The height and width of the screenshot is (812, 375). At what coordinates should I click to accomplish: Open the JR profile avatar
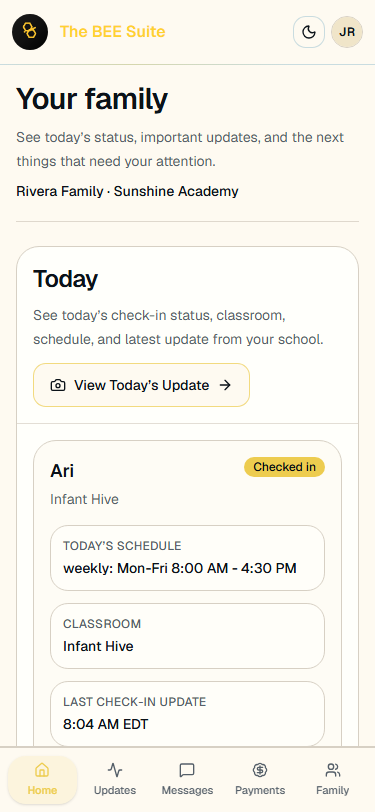pos(347,32)
